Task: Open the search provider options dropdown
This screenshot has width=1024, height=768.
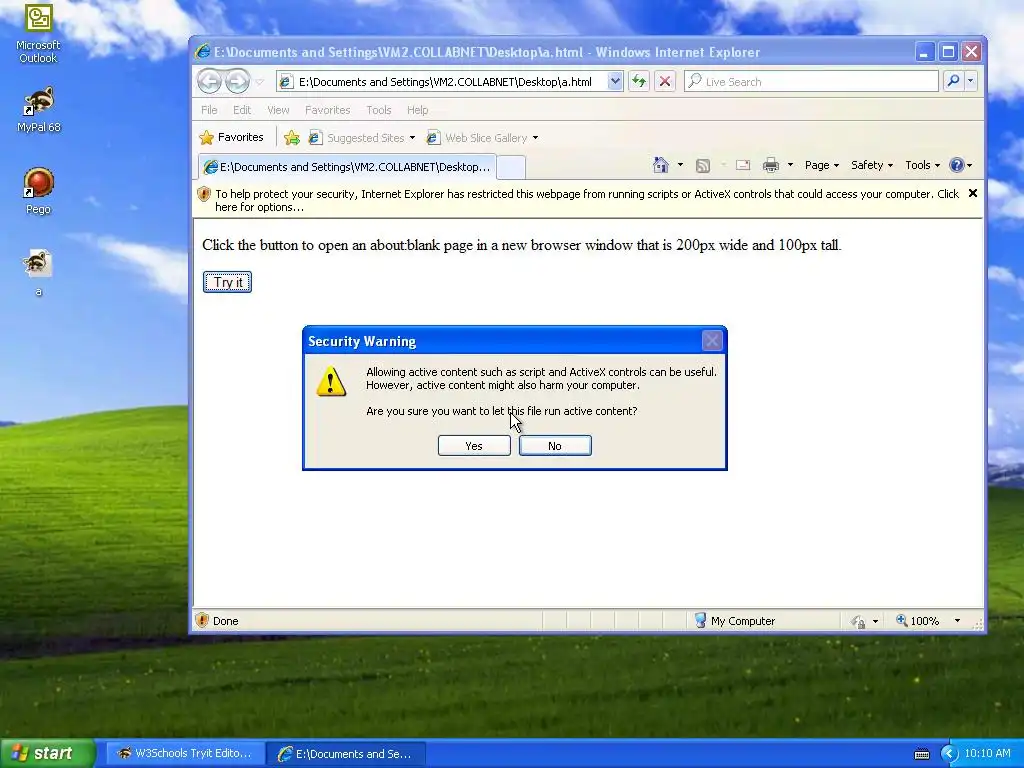Action: 970,81
